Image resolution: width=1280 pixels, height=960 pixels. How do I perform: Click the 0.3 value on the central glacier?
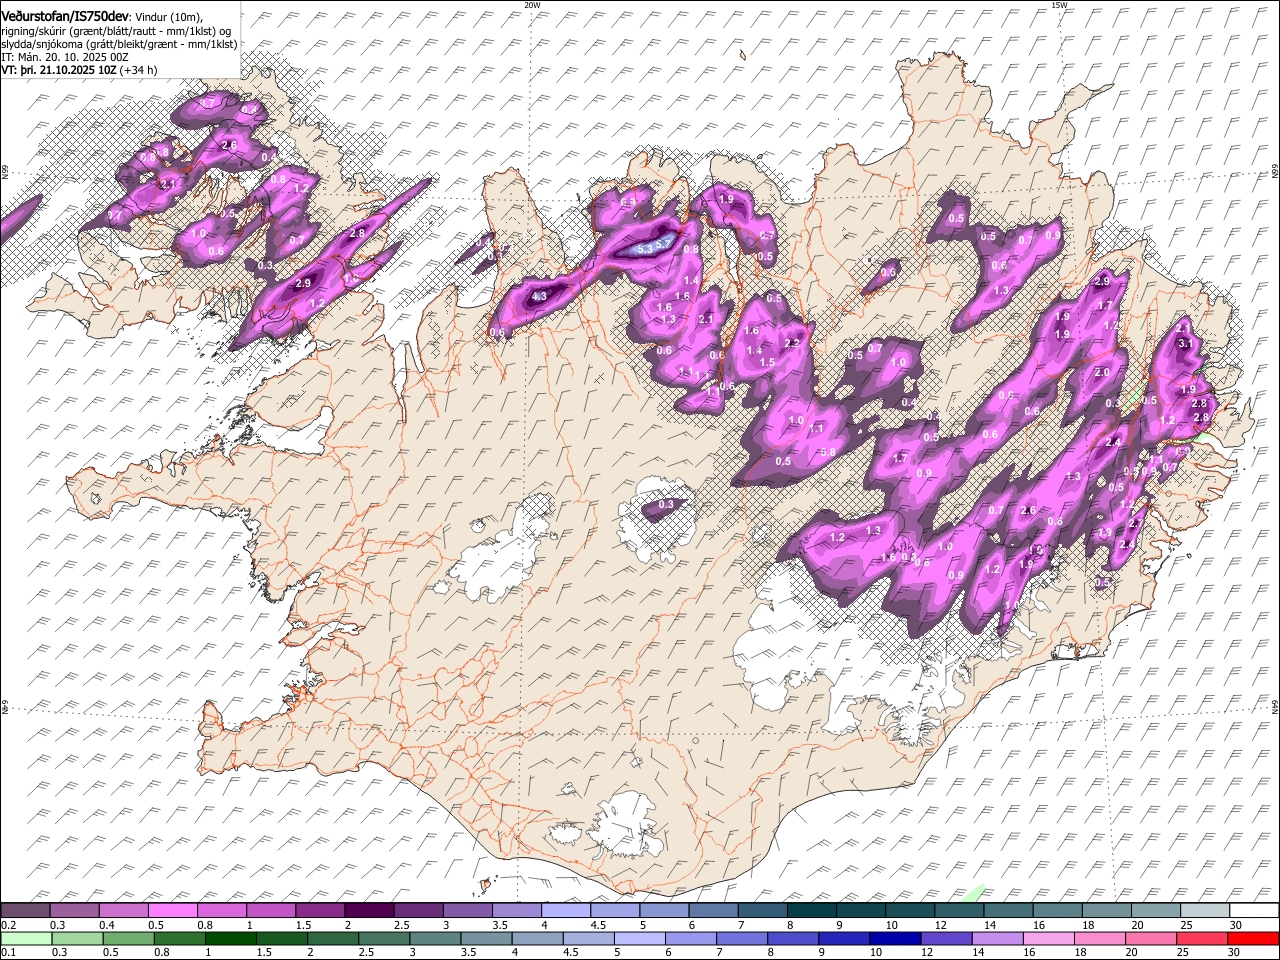(x=666, y=504)
